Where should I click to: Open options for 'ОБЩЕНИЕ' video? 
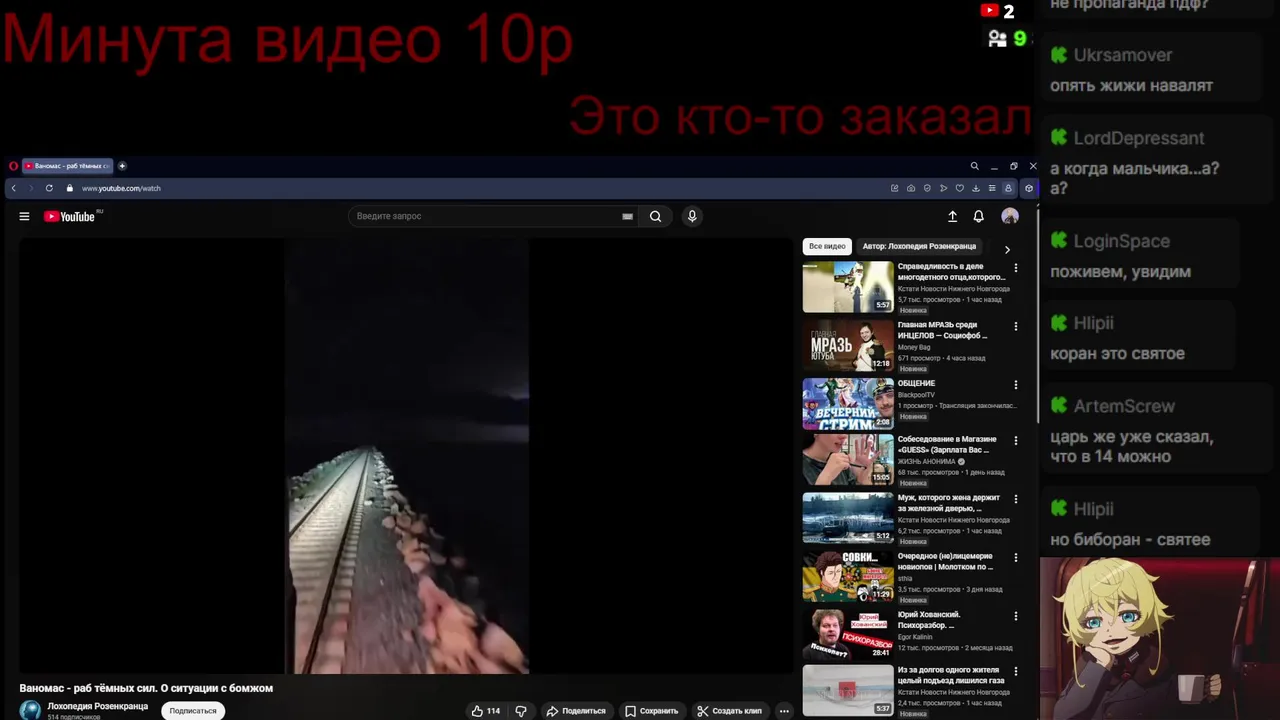click(x=1016, y=384)
